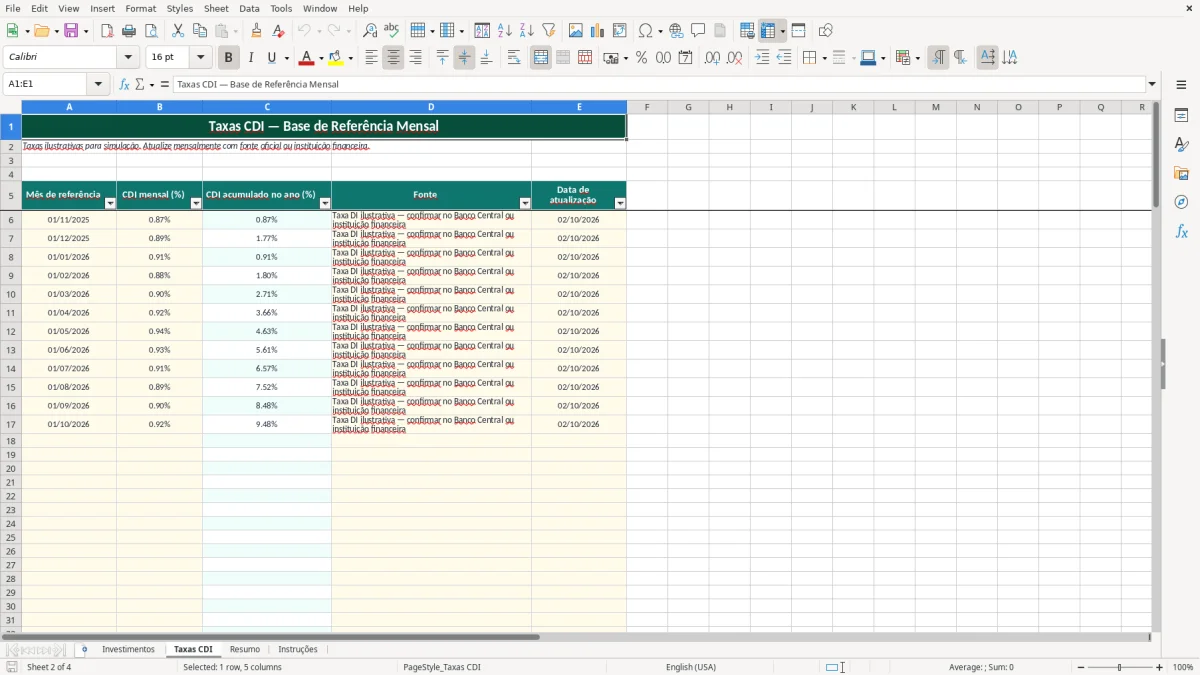Switch to Instruções sheet tab
1200x675 pixels.
pos(298,649)
